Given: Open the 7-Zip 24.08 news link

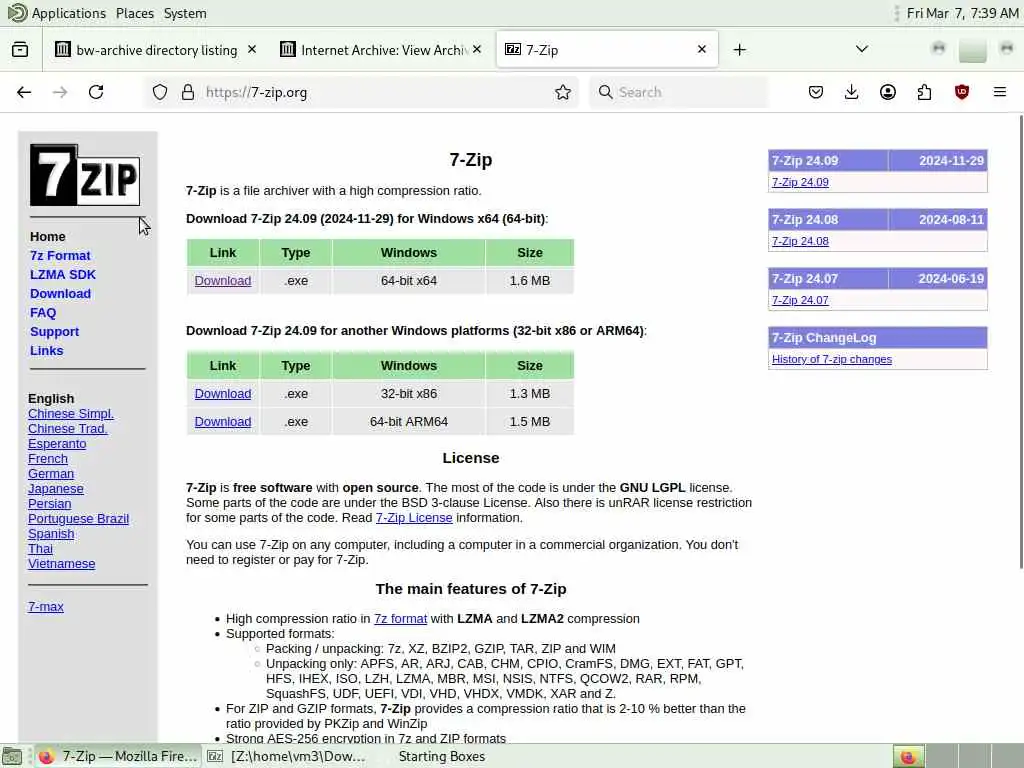Looking at the screenshot, I should tap(800, 241).
